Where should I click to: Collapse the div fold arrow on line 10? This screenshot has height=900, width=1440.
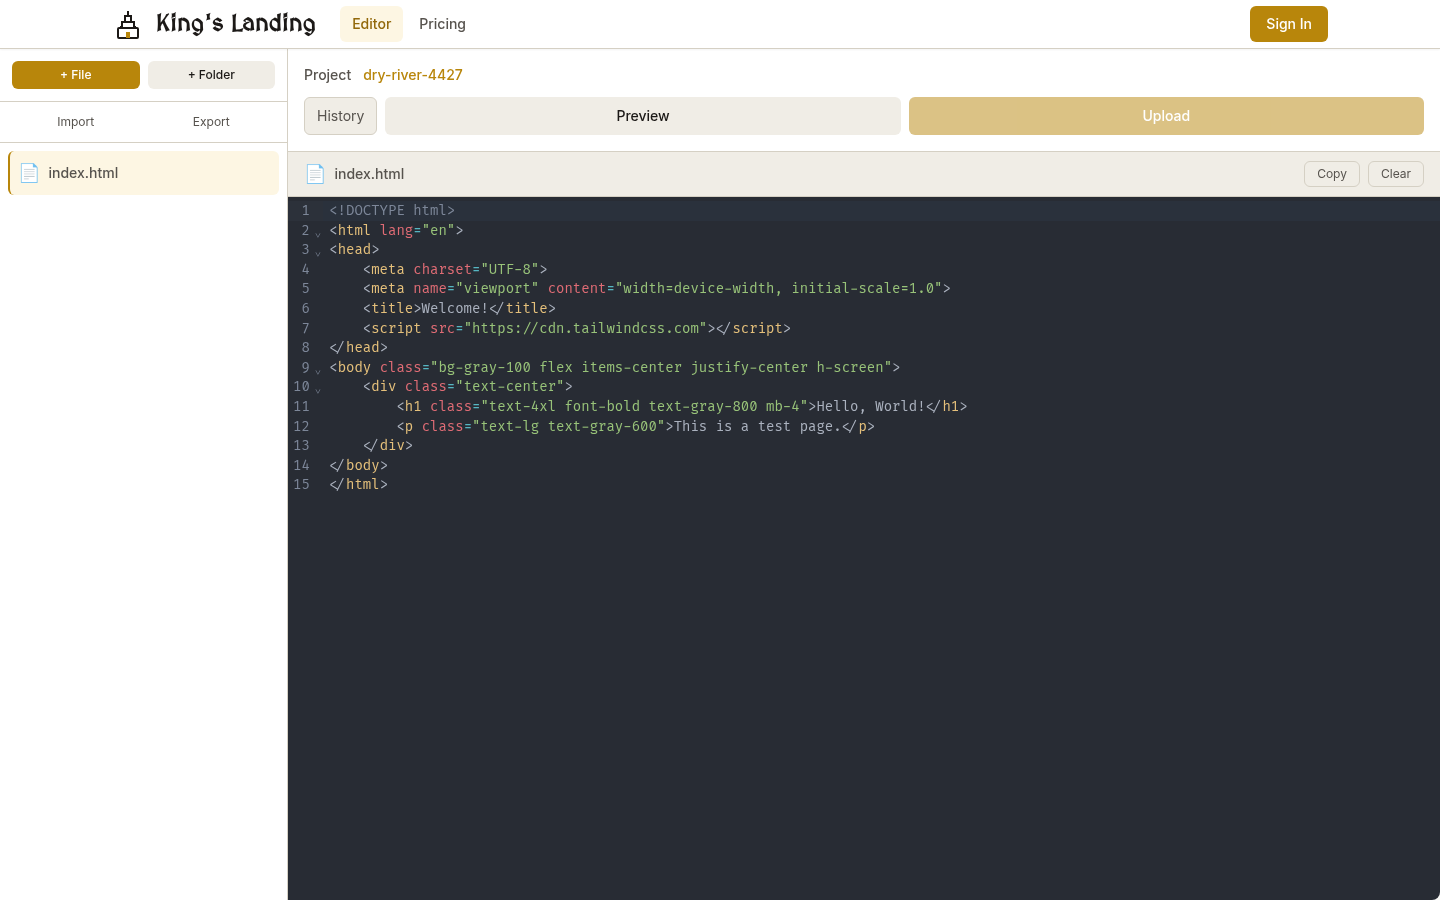[318, 390]
